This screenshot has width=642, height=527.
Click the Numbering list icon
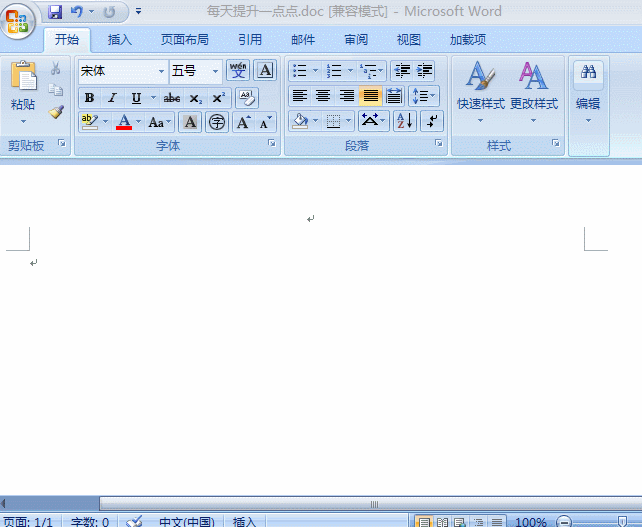click(335, 70)
